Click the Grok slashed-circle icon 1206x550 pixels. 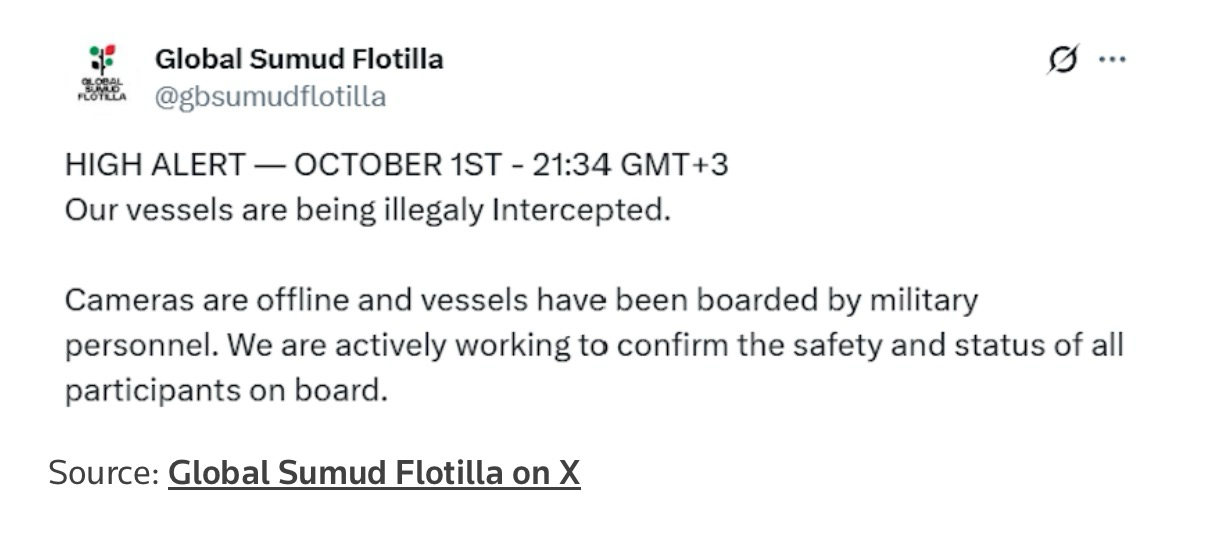(1063, 60)
